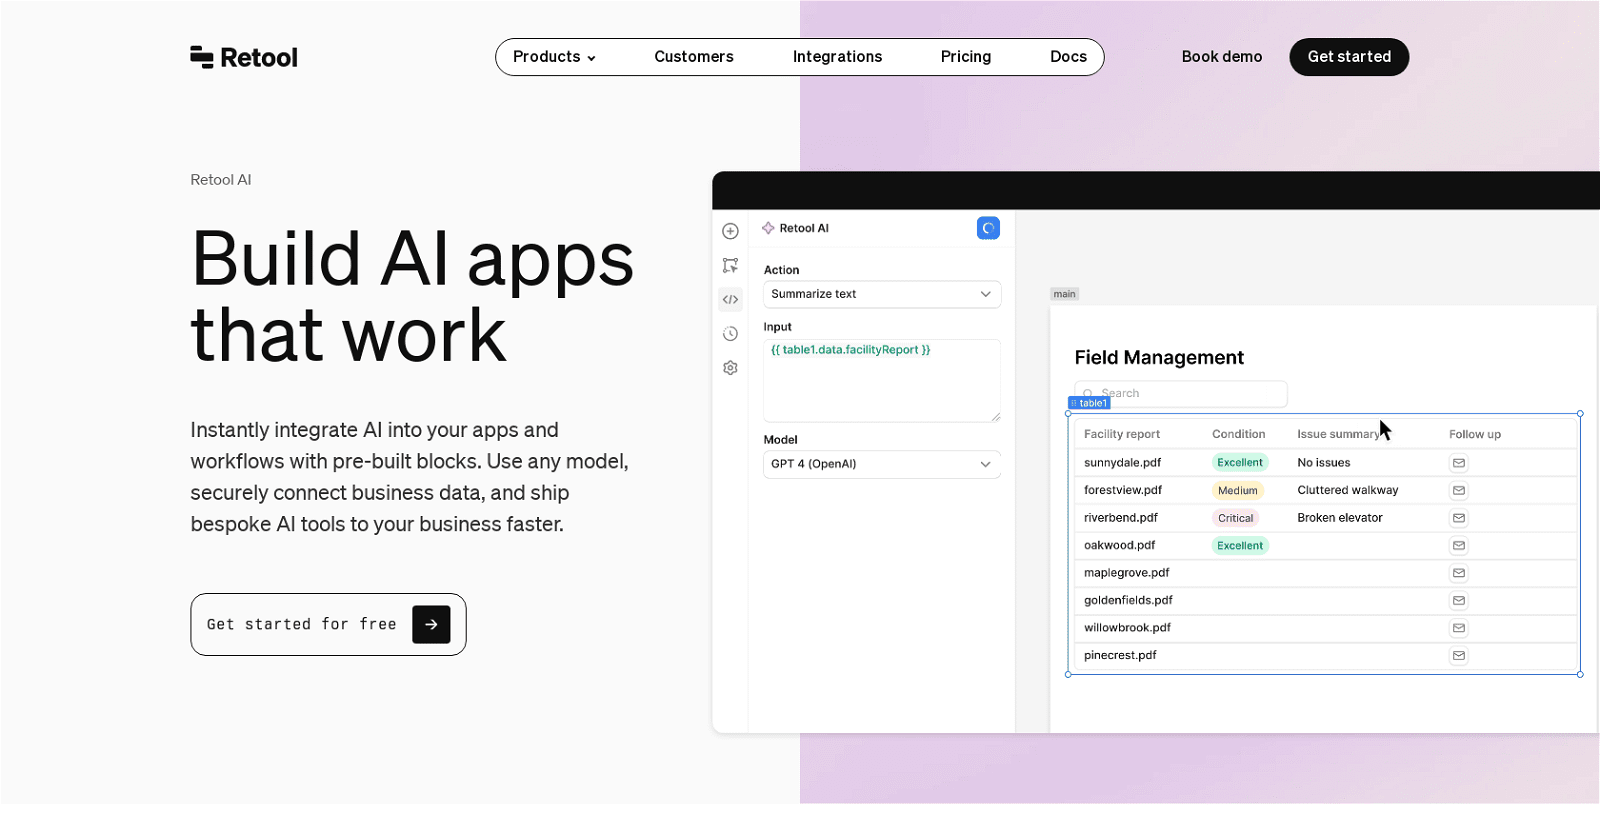Click the plus add component icon

pos(730,231)
